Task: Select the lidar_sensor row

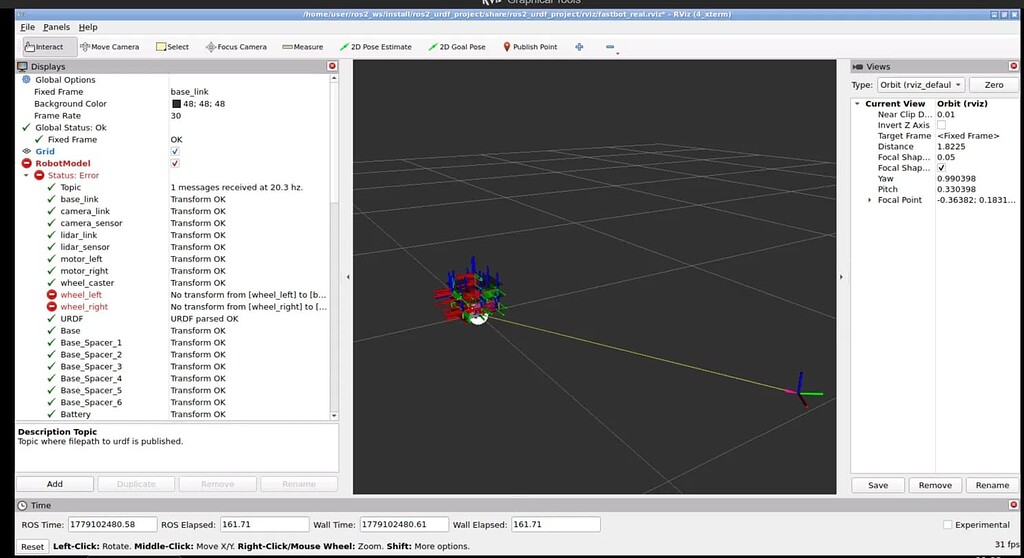Action: tap(173, 247)
